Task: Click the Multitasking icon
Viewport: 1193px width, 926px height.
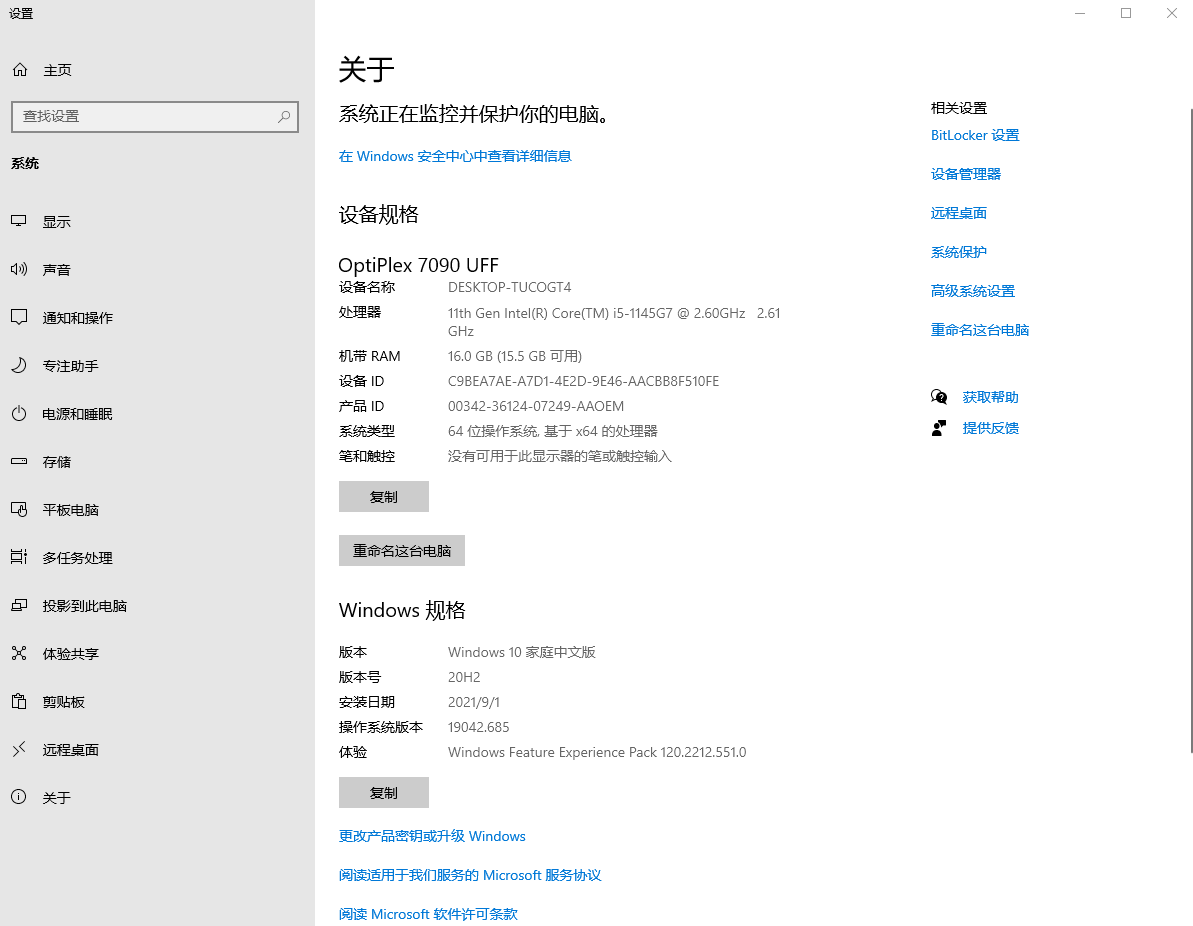Action: 19,557
